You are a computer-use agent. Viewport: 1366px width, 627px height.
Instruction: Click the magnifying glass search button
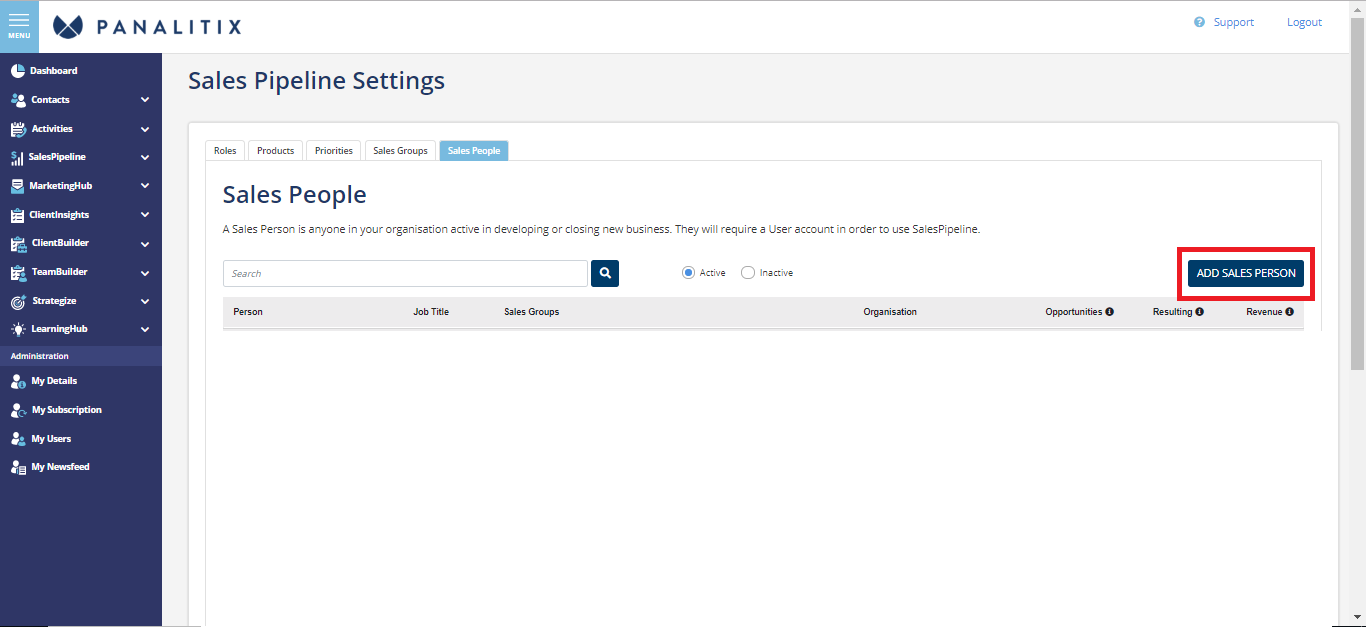605,273
